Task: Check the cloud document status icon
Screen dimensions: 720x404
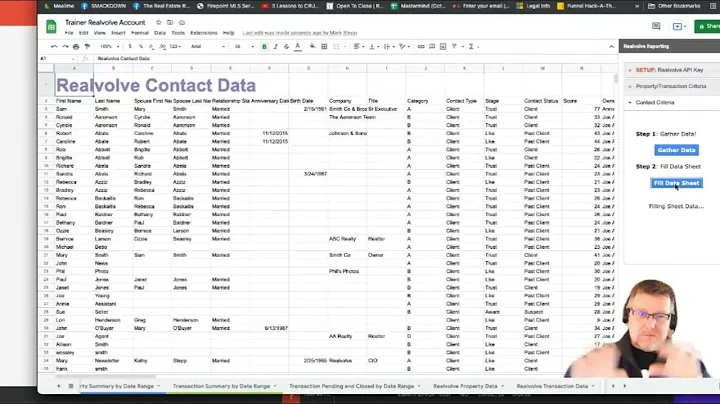Action: tap(182, 22)
